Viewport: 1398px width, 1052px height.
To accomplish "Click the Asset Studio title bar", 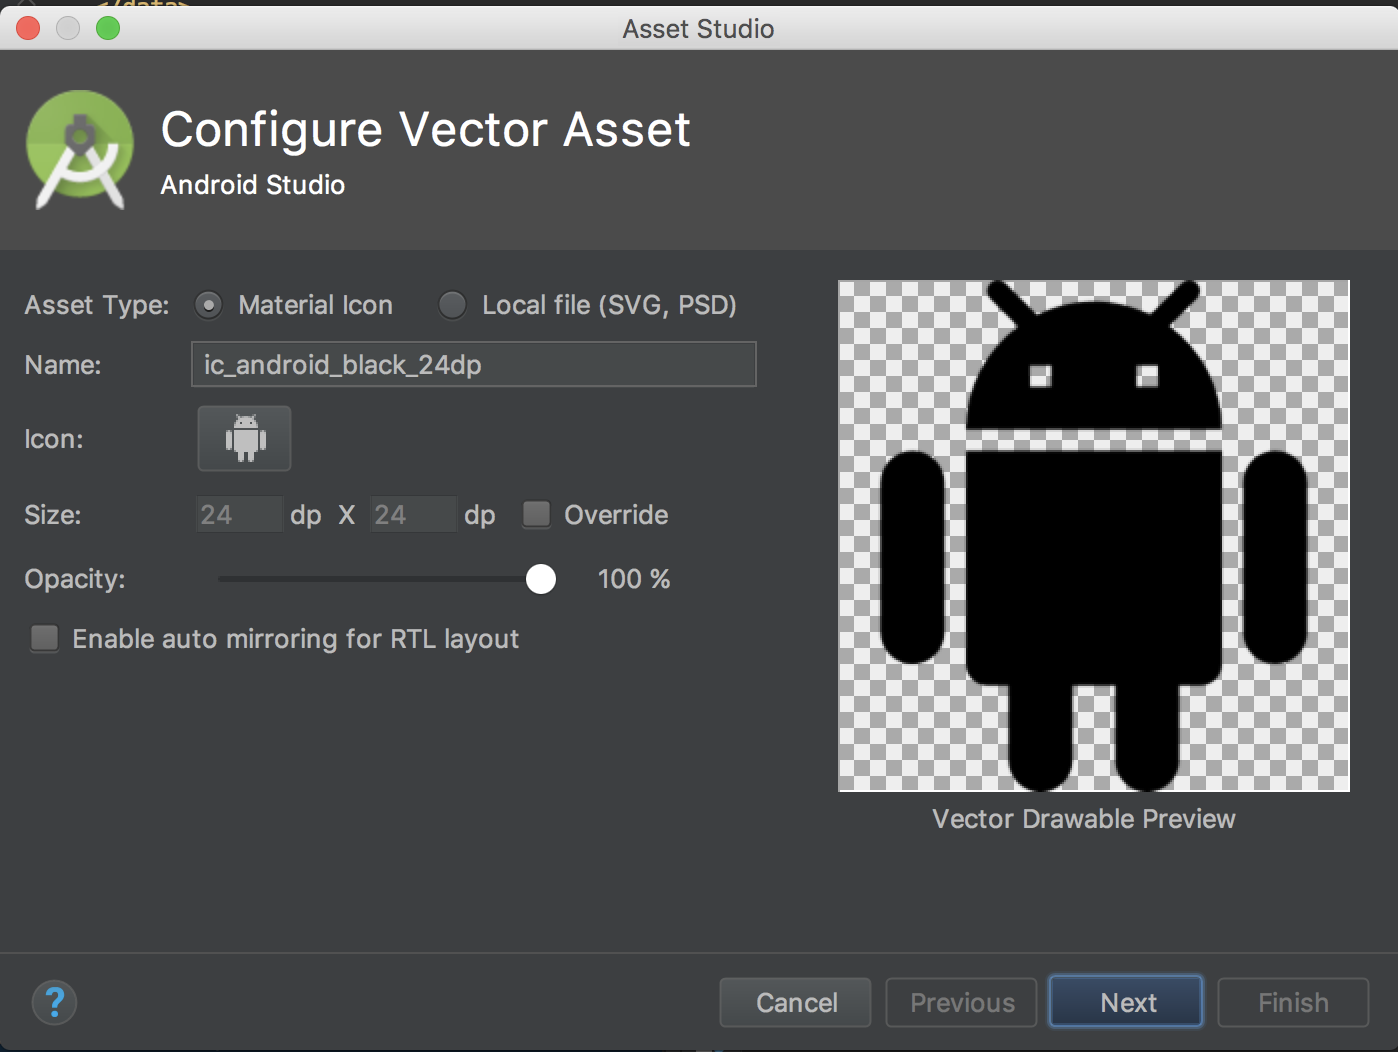I will click(x=697, y=28).
